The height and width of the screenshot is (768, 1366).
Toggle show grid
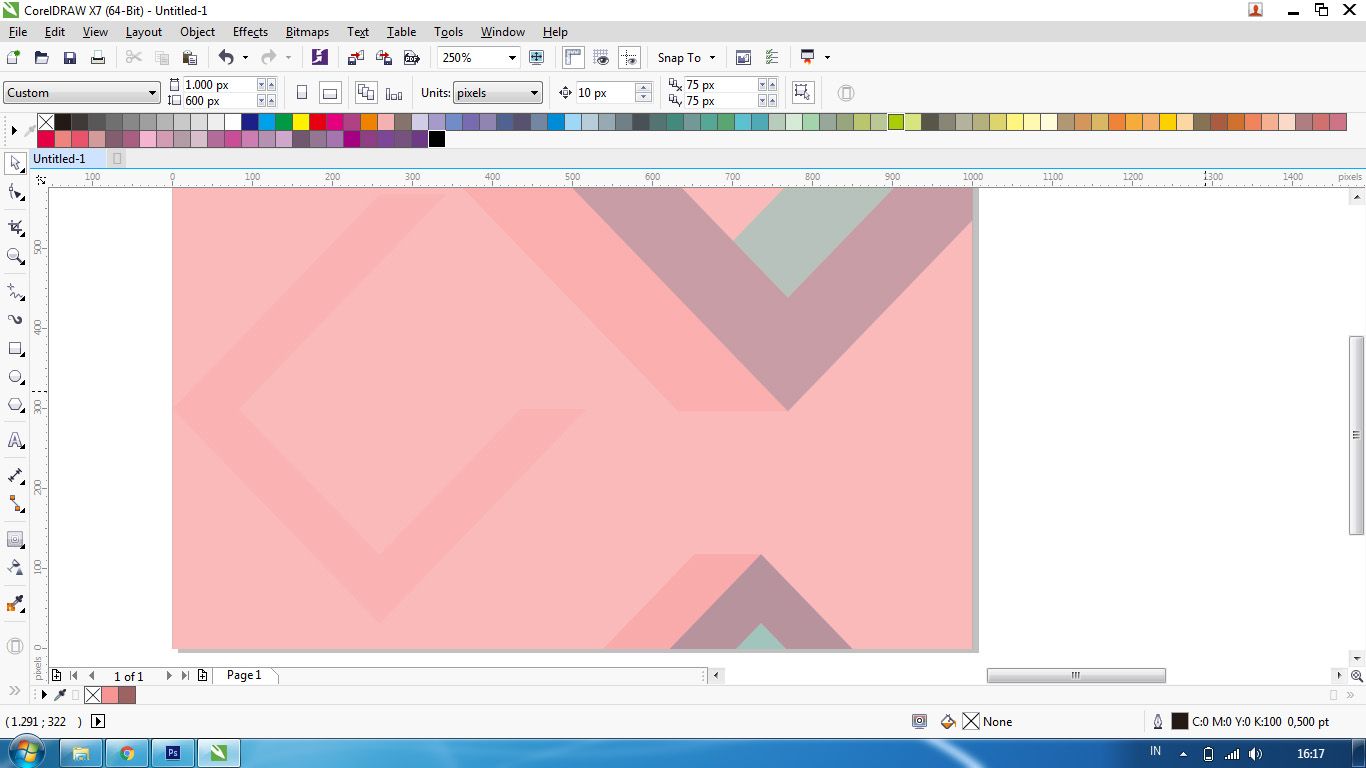(601, 58)
